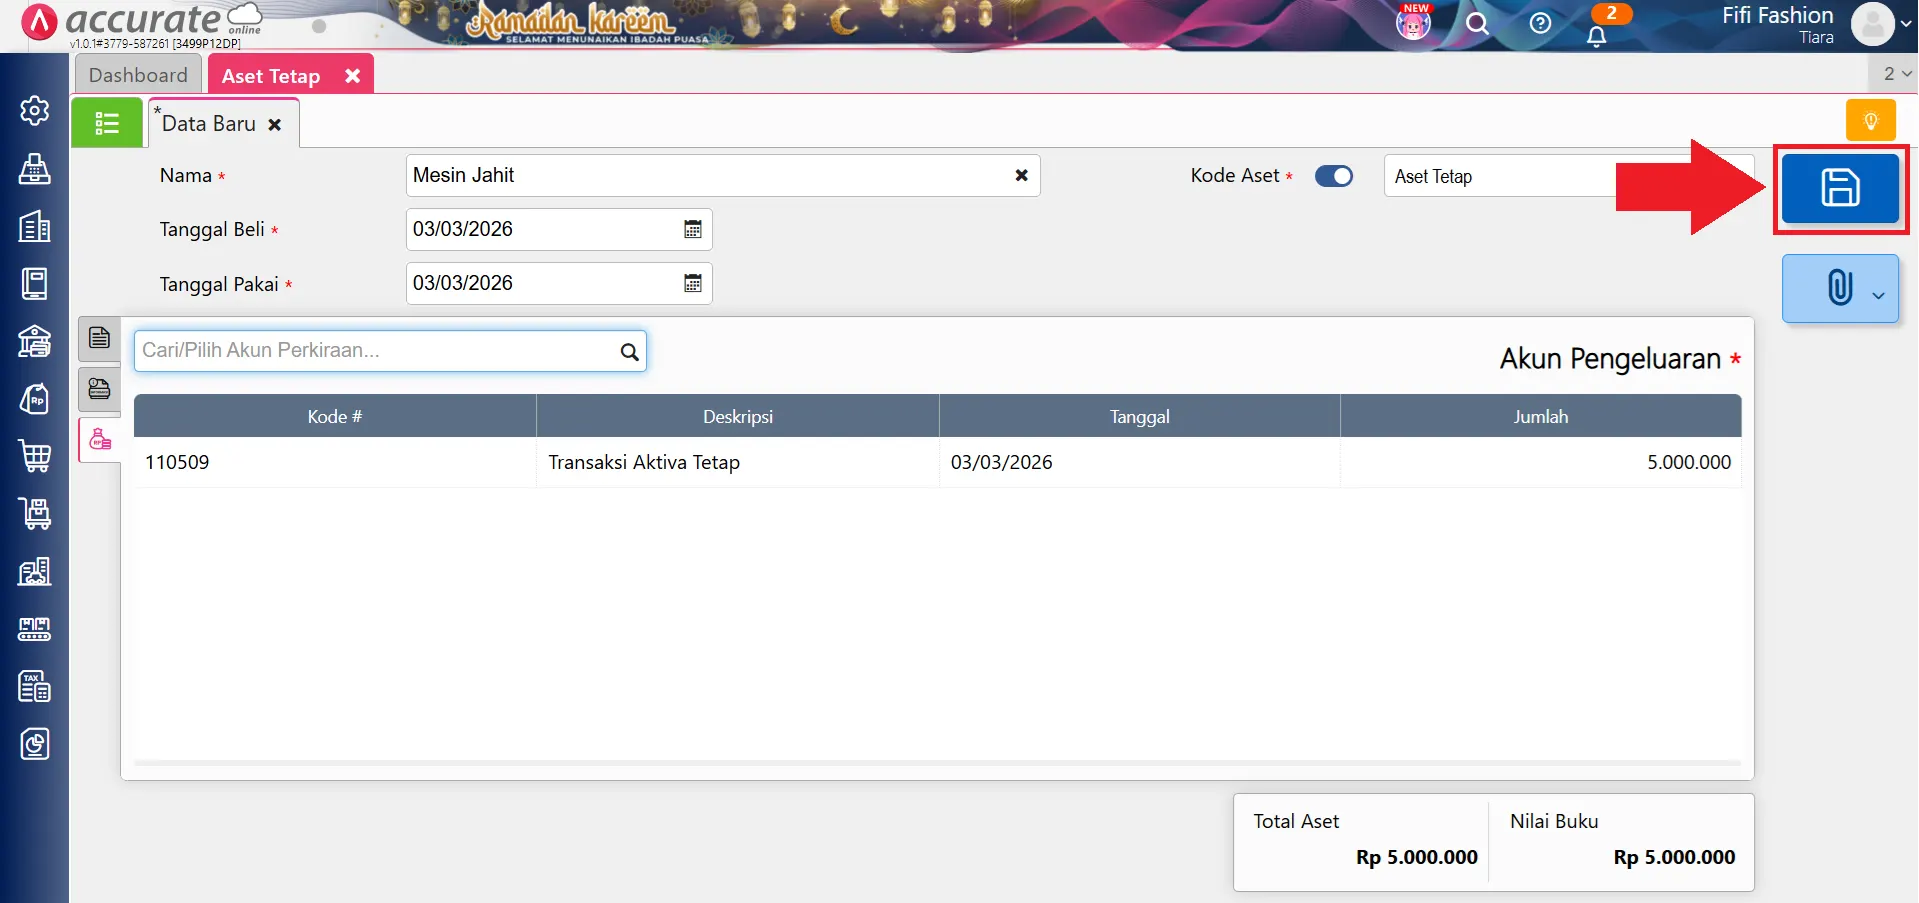The image size is (1919, 903).
Task: Open the attachment paperclip menu
Action: (x=1839, y=288)
